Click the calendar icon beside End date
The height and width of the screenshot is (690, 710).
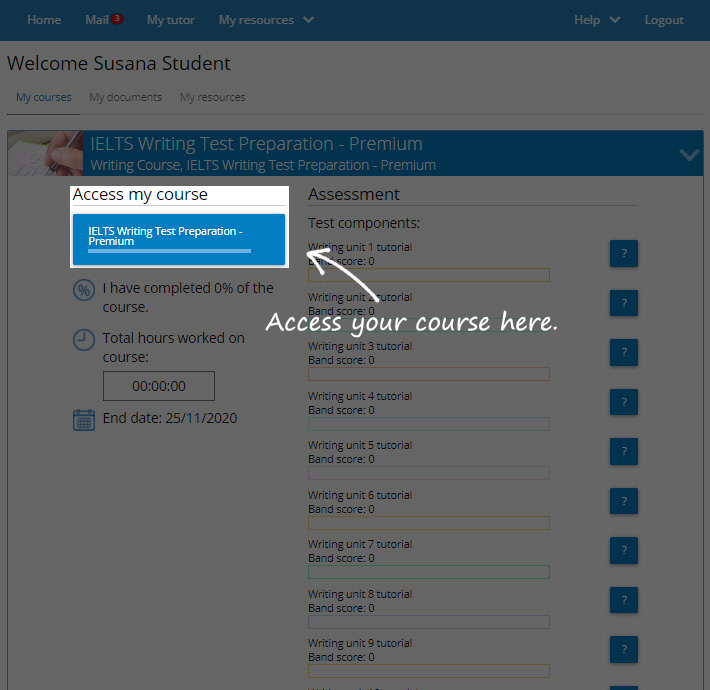(x=84, y=419)
